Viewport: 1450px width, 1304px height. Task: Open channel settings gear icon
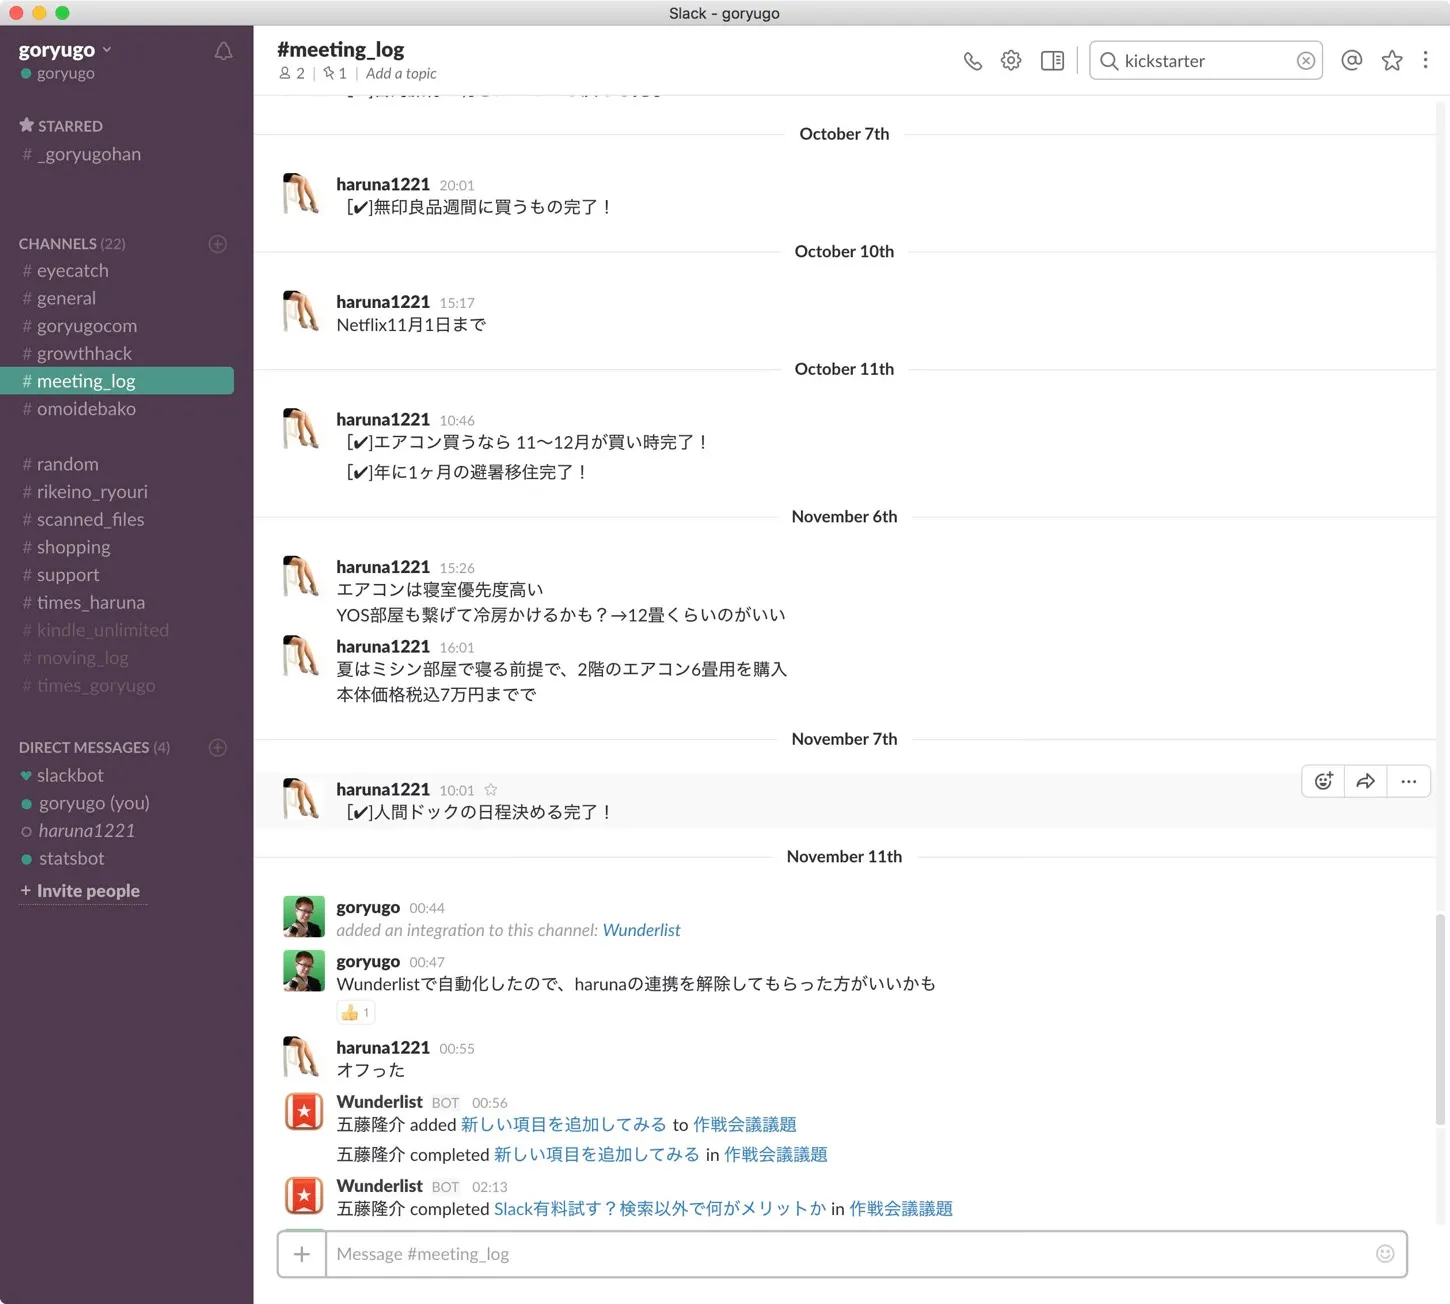coord(1011,61)
